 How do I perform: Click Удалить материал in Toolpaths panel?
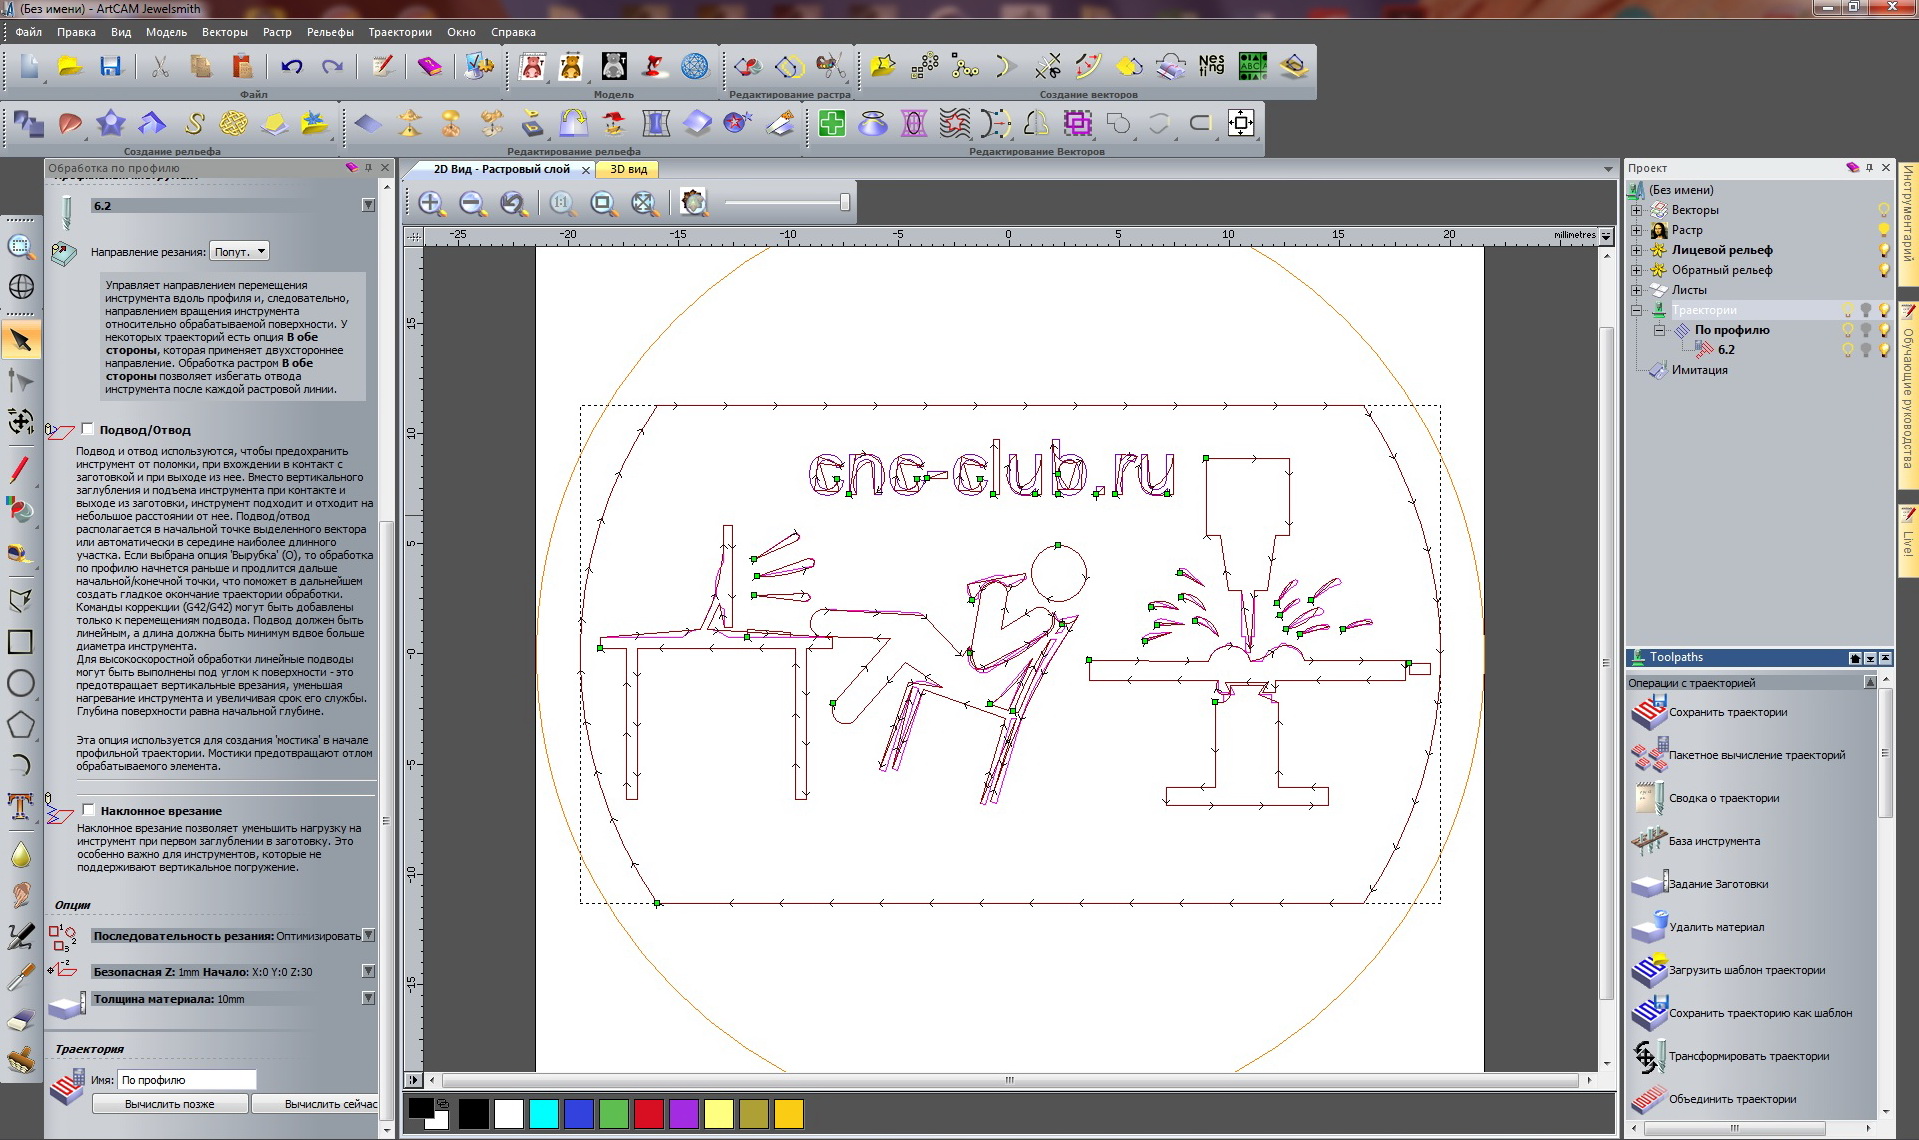1716,928
